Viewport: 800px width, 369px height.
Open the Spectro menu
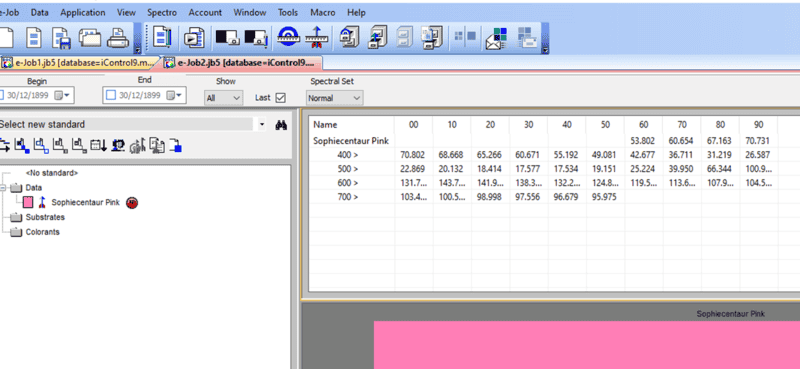tap(162, 12)
